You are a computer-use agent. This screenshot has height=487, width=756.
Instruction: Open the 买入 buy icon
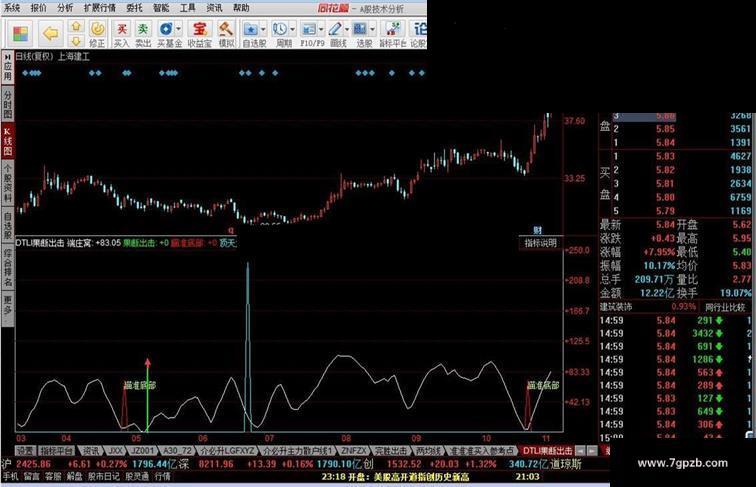tap(122, 34)
